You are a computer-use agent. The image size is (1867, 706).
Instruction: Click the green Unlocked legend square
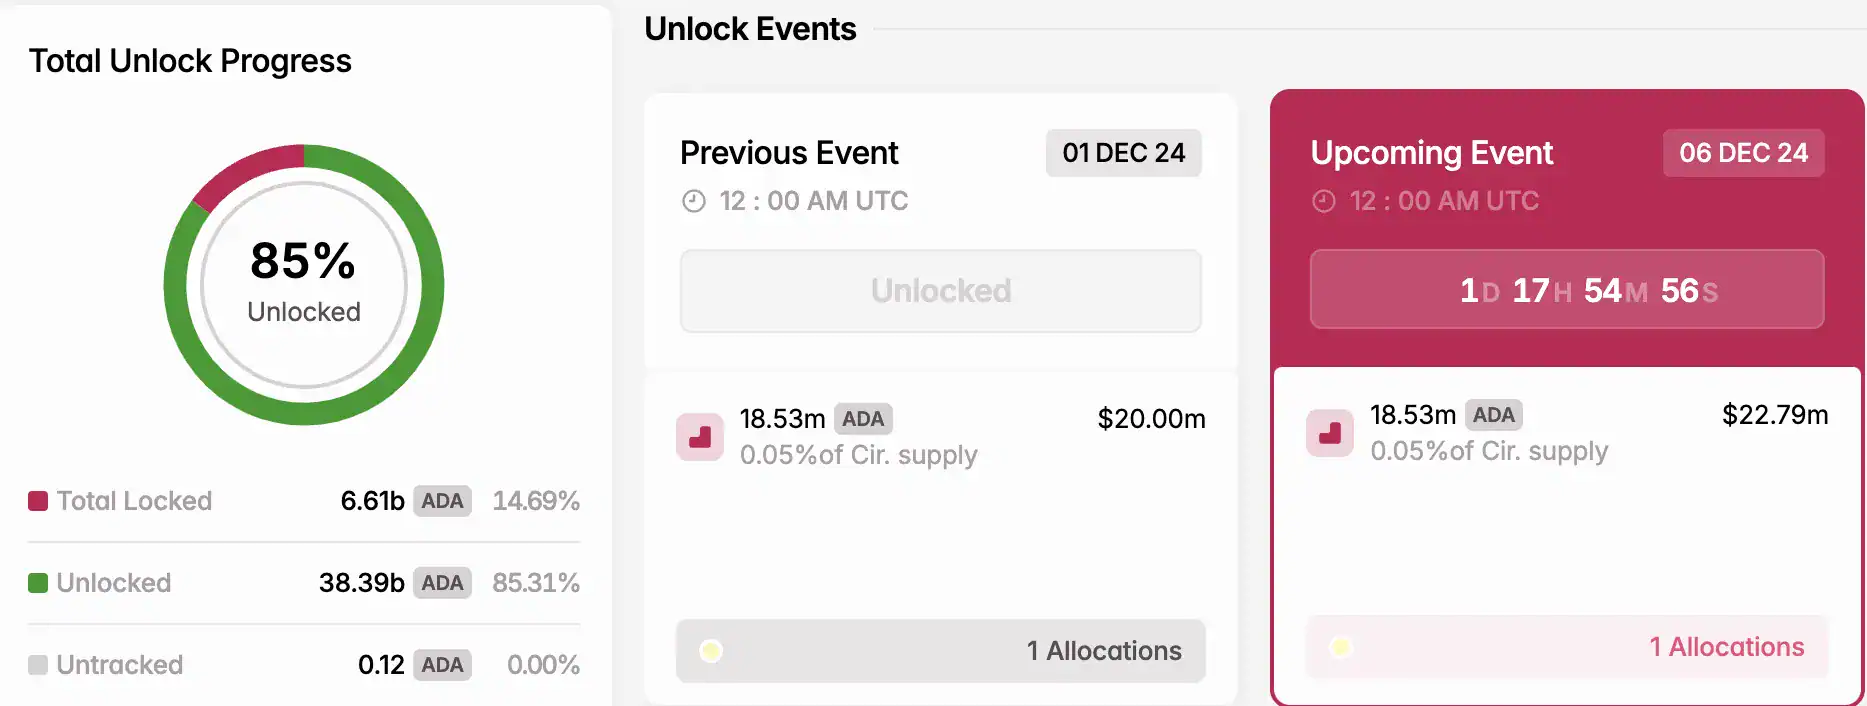[x=38, y=582]
